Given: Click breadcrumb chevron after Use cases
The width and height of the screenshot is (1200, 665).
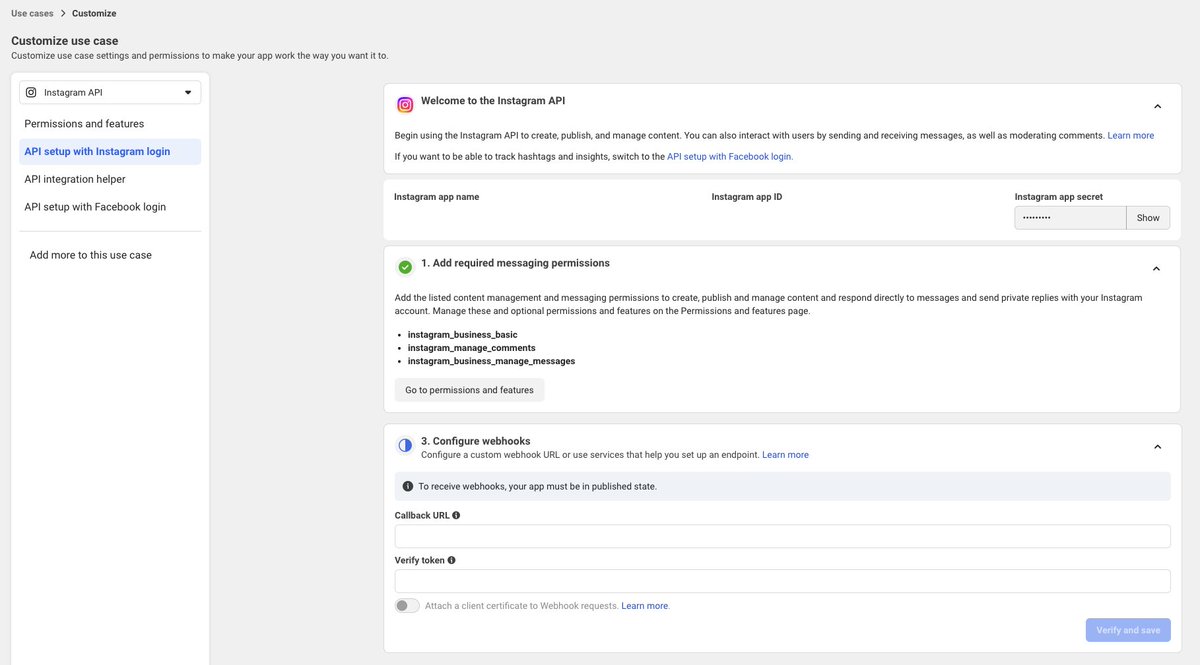Looking at the screenshot, I should 63,13.
